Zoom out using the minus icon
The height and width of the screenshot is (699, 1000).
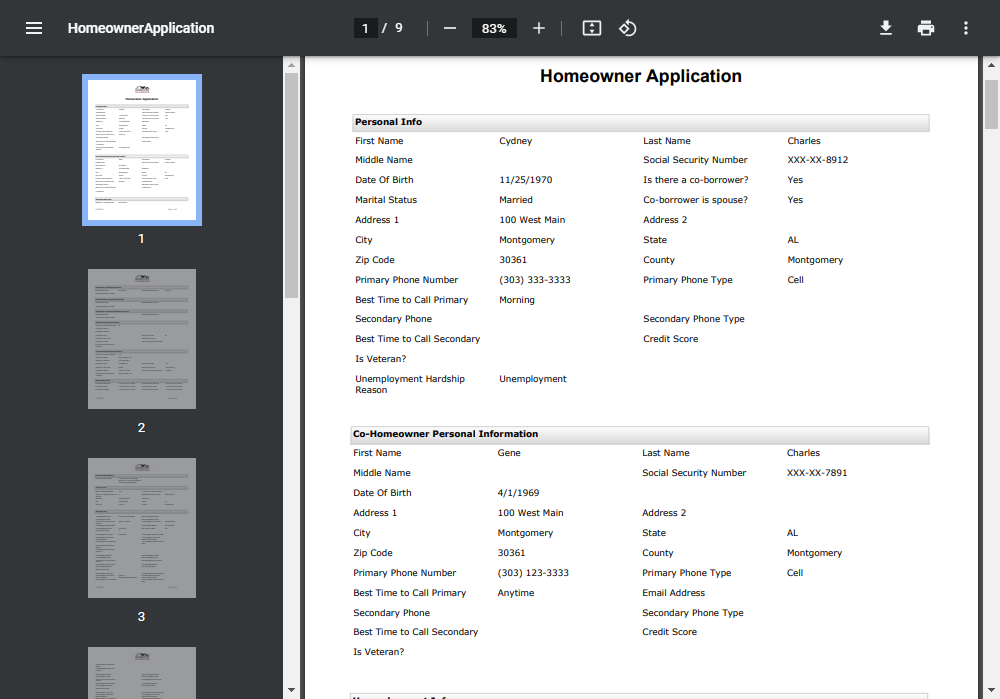[449, 28]
